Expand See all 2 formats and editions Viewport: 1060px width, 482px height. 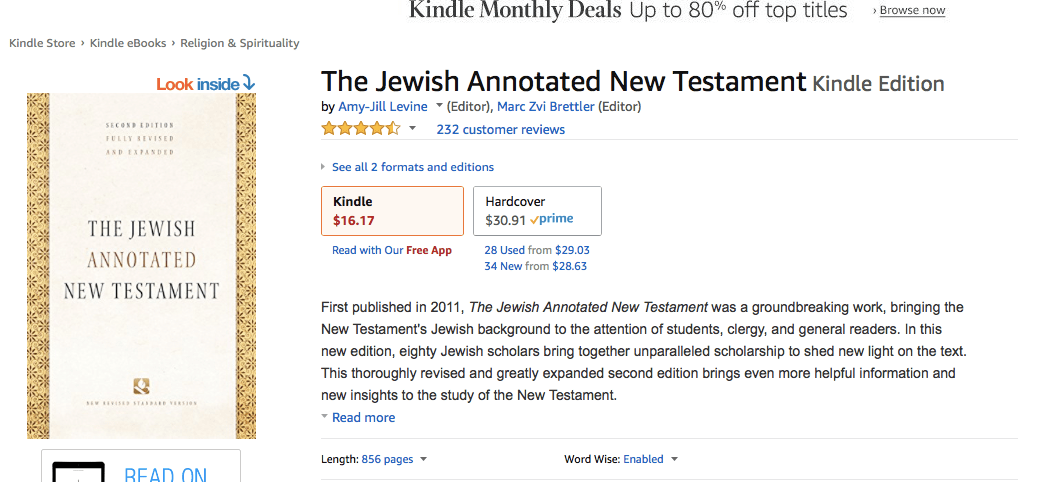(x=412, y=167)
